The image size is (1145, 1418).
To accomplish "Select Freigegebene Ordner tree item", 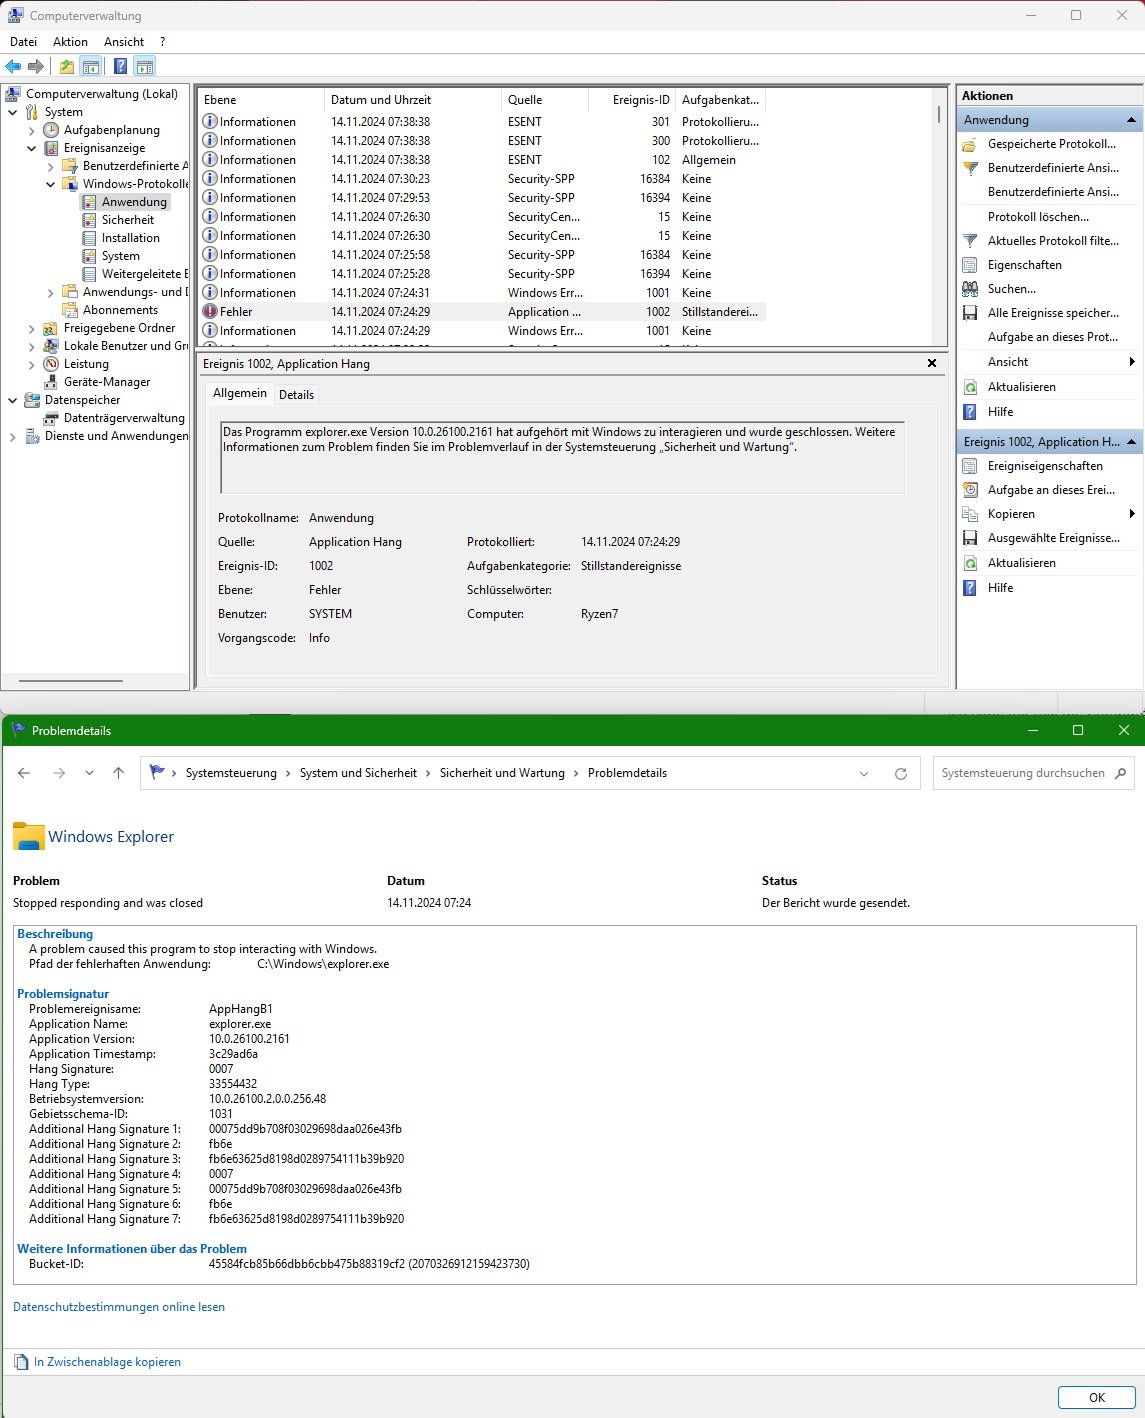I will (119, 328).
